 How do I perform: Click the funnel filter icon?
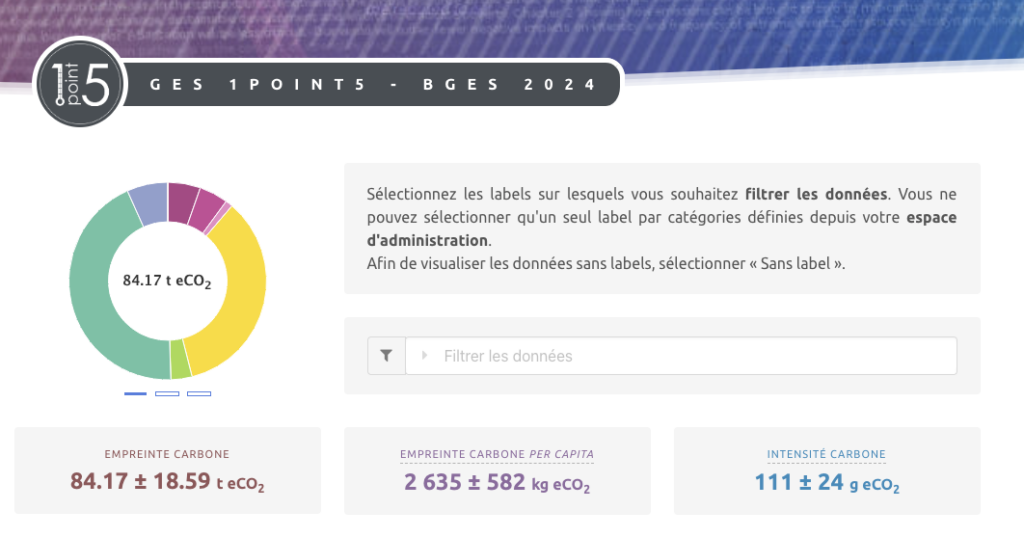click(x=386, y=356)
